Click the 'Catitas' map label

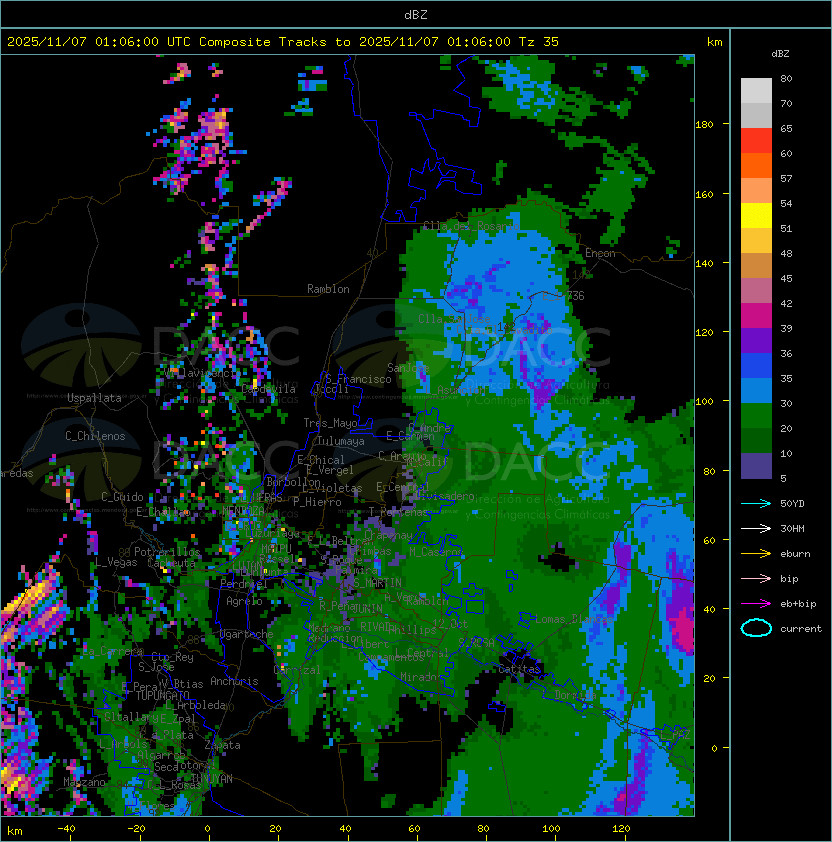pos(519,669)
